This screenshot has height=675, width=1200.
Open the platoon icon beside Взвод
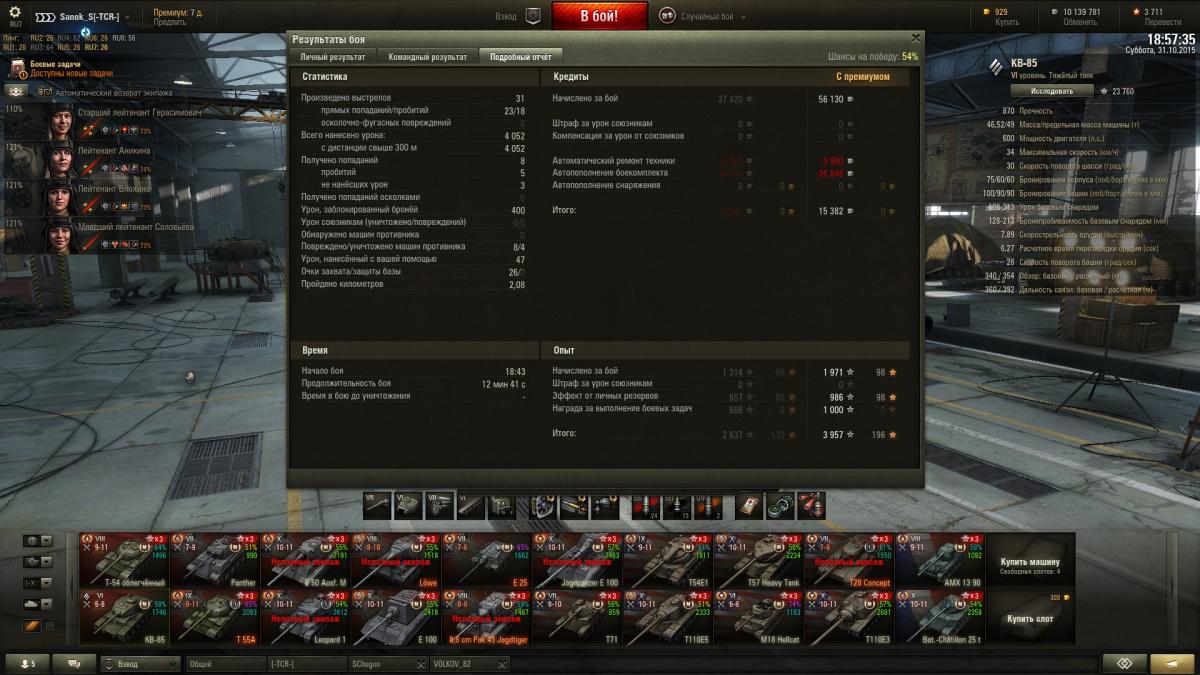(x=533, y=16)
